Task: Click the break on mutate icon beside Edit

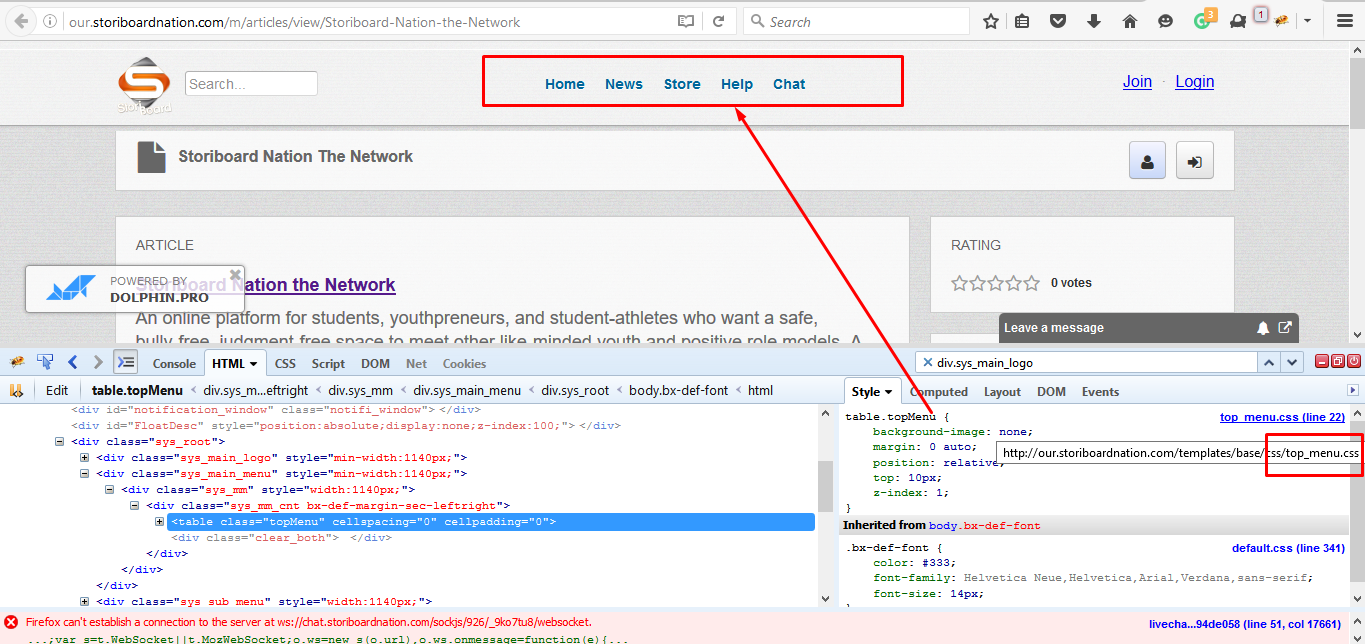Action: 16,391
